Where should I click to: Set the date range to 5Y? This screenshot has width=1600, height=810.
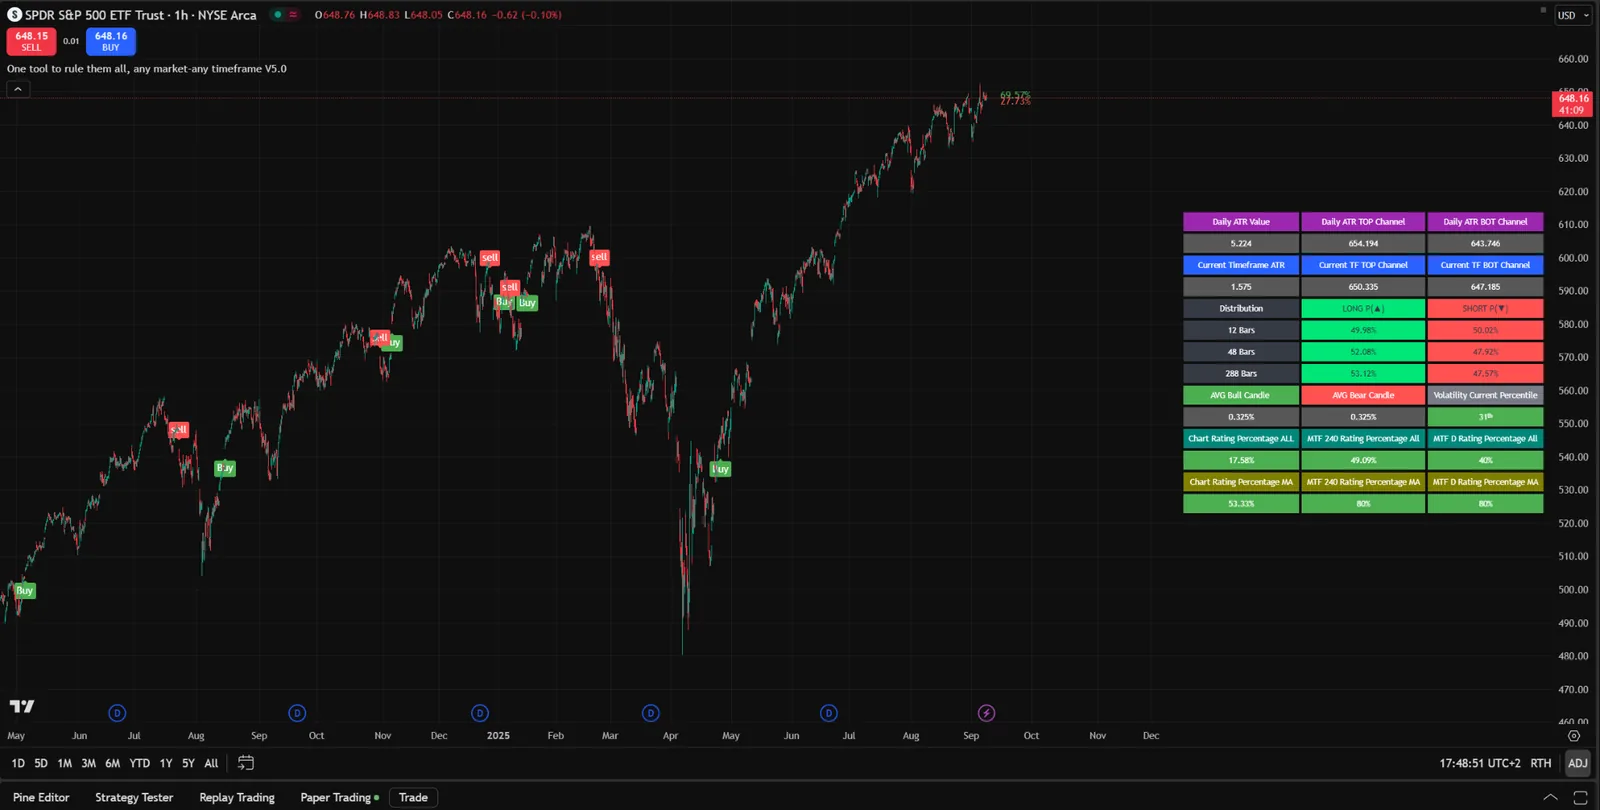click(x=188, y=763)
